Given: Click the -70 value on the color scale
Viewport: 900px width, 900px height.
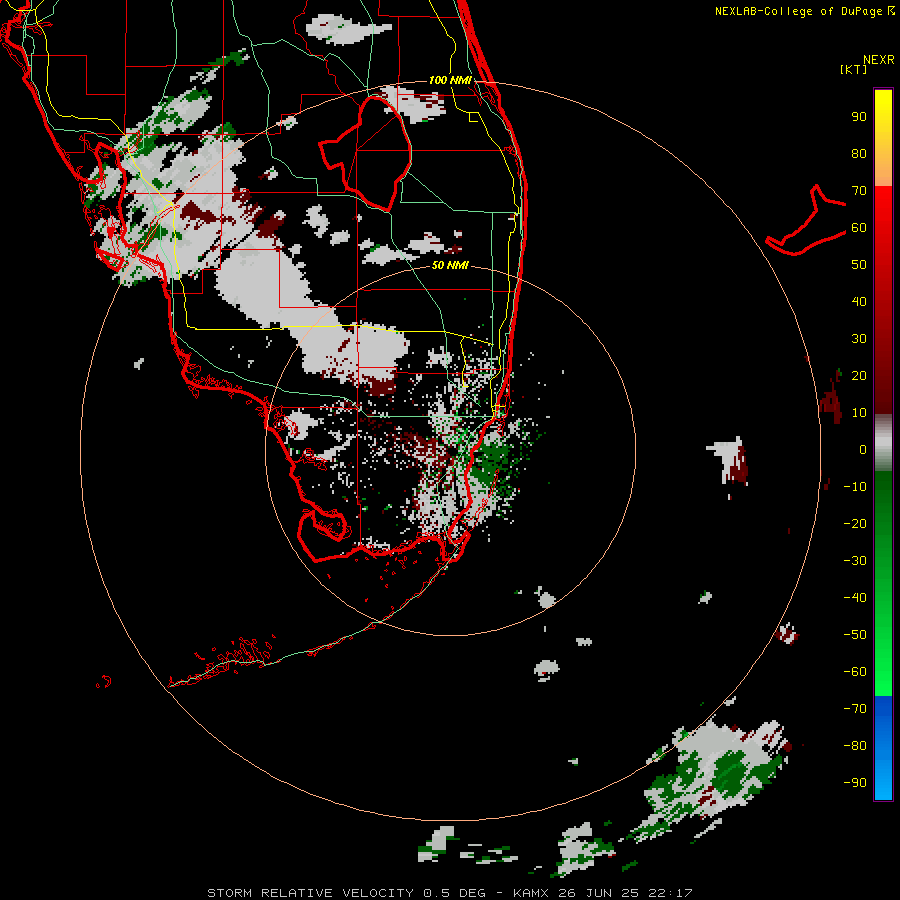Looking at the screenshot, I should (855, 709).
